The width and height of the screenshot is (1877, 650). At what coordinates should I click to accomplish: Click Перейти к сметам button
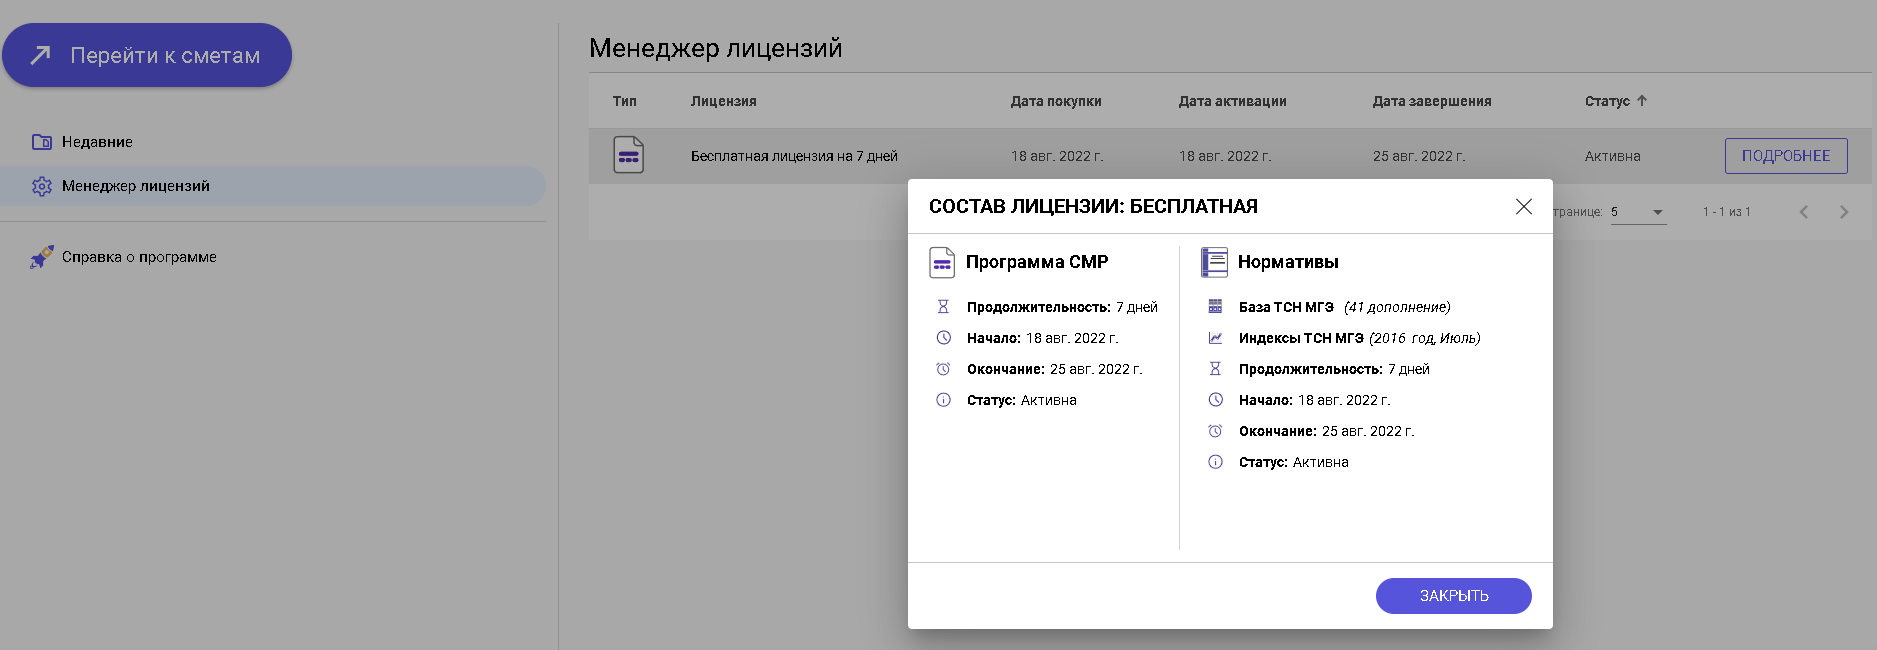tap(147, 55)
